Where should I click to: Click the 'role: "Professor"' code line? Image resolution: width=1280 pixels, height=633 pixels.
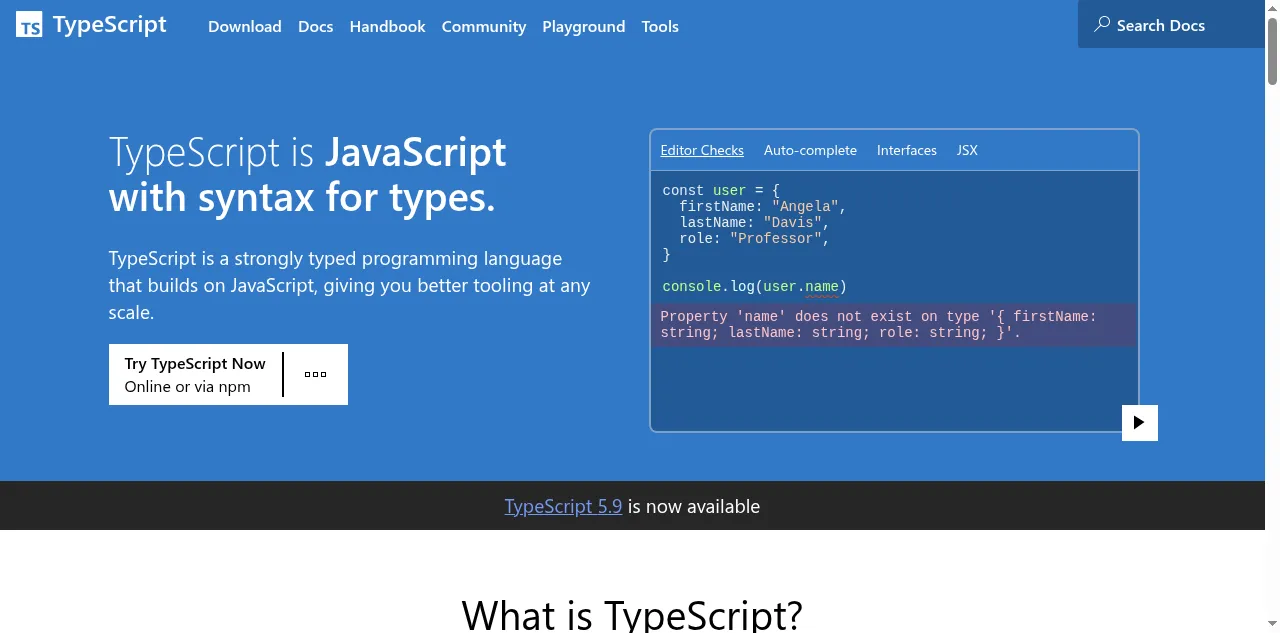pyautogui.click(x=755, y=238)
